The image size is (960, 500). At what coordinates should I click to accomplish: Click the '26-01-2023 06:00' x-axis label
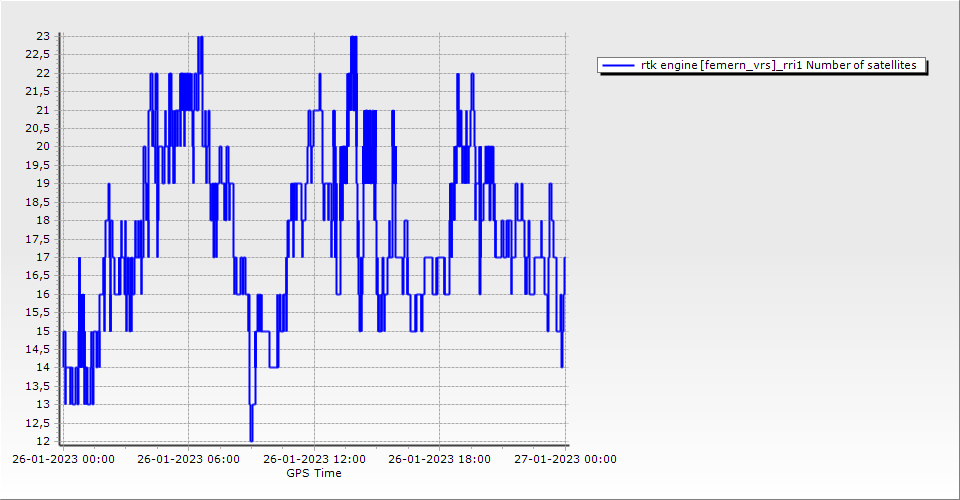(188, 460)
